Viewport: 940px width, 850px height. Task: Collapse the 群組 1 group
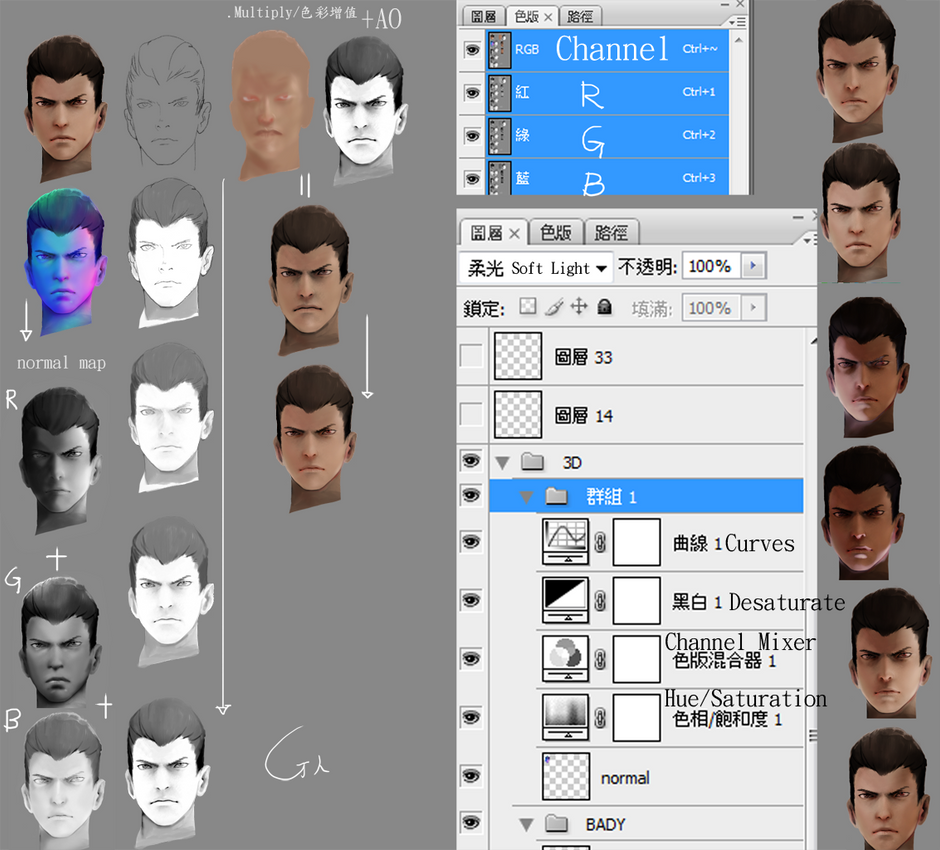(x=527, y=495)
